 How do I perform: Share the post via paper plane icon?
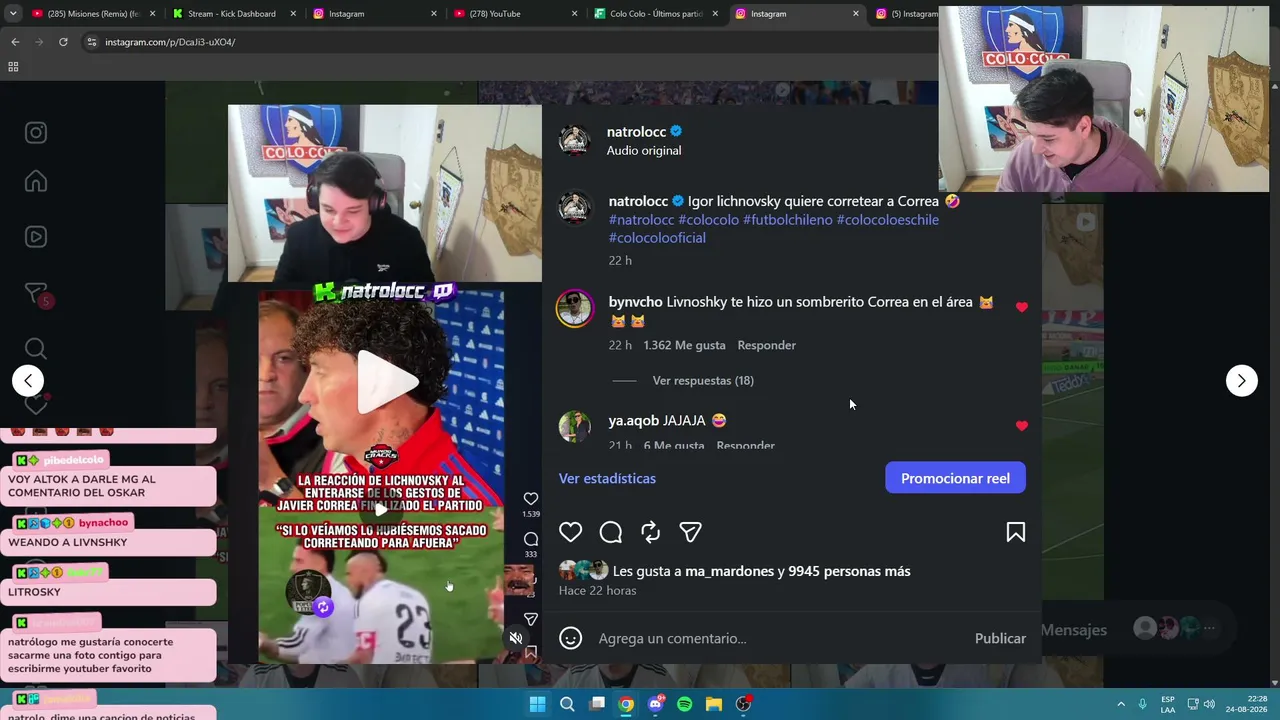click(690, 532)
